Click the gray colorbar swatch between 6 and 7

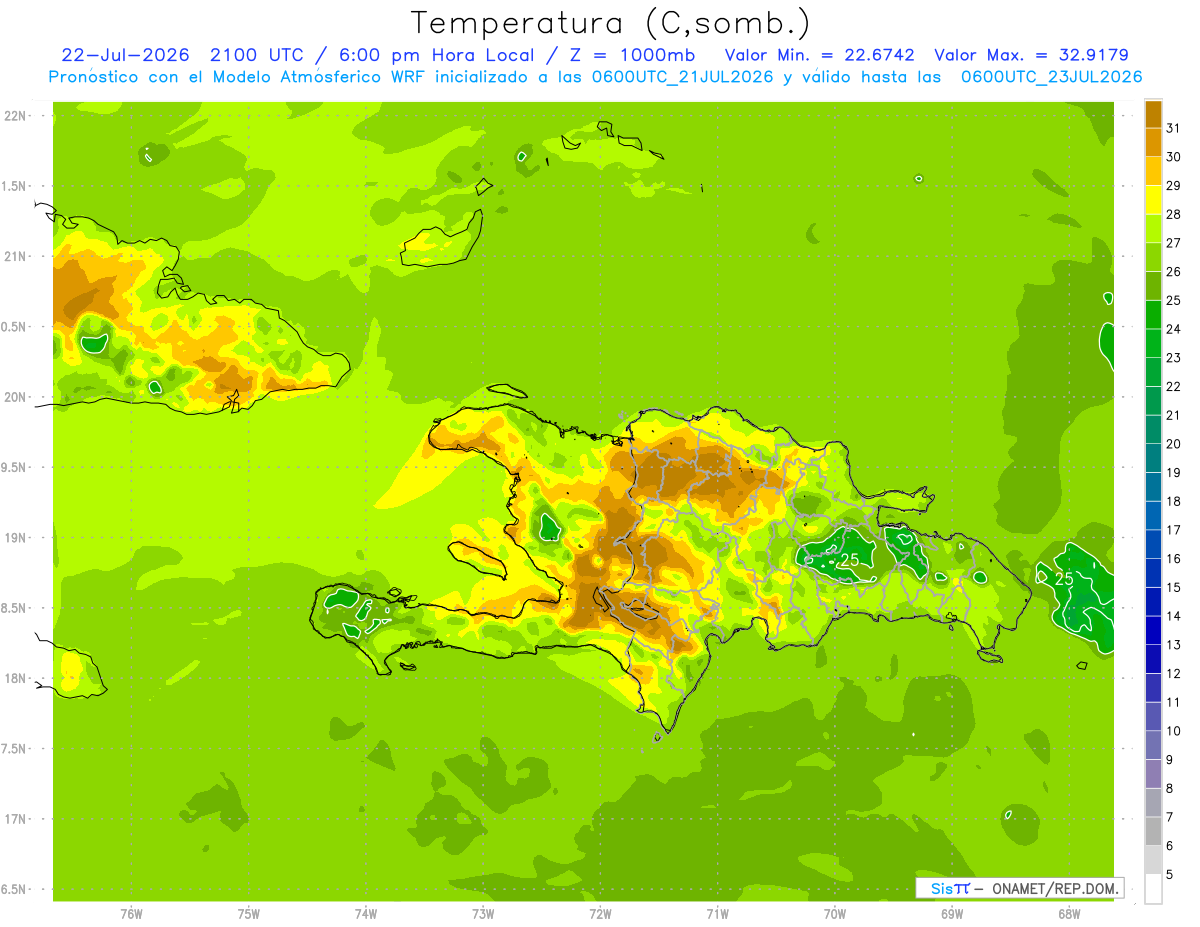1153,831
